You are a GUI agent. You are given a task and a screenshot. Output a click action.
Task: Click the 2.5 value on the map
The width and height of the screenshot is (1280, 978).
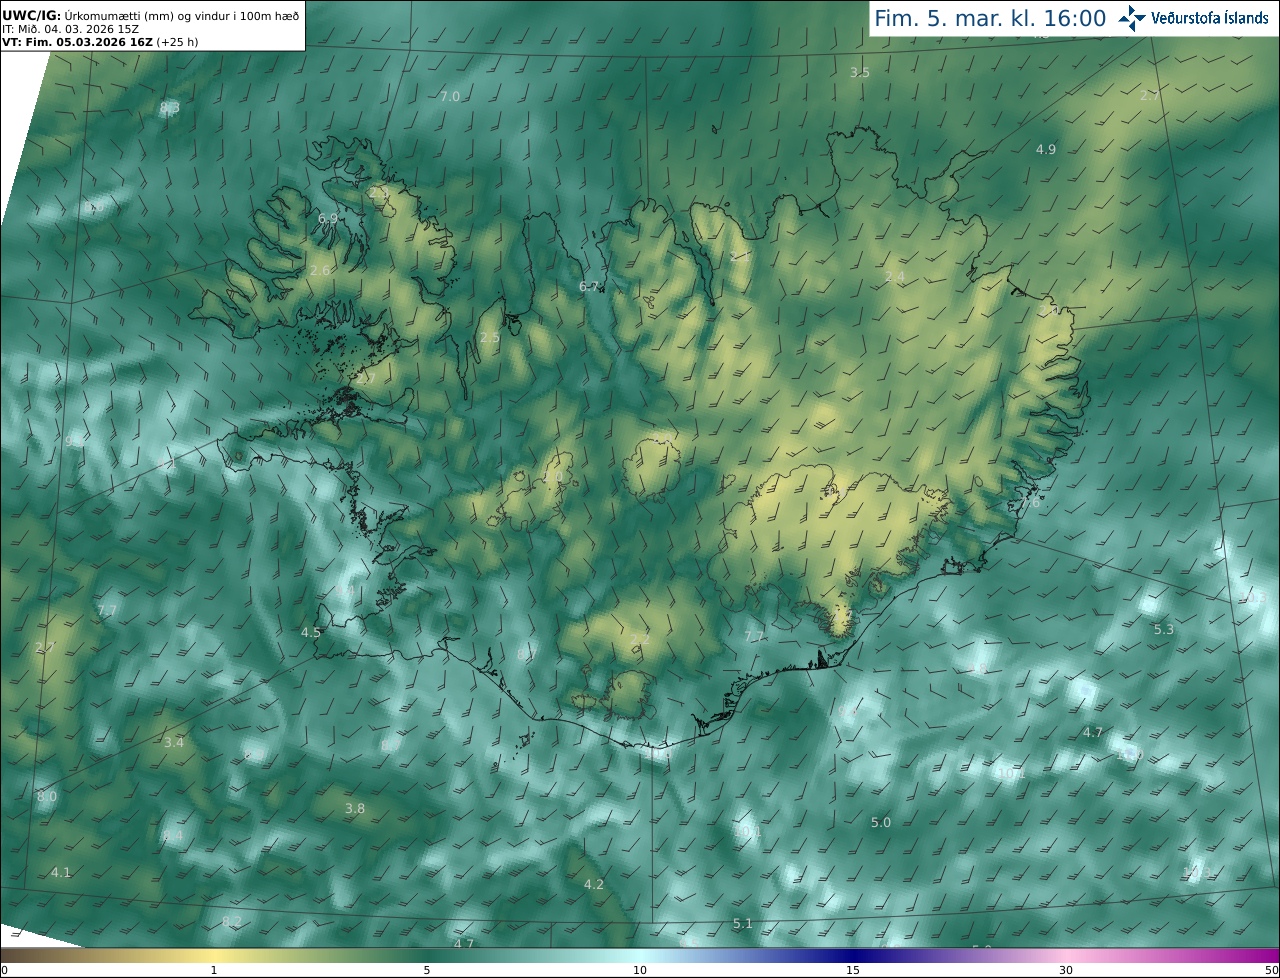point(489,338)
